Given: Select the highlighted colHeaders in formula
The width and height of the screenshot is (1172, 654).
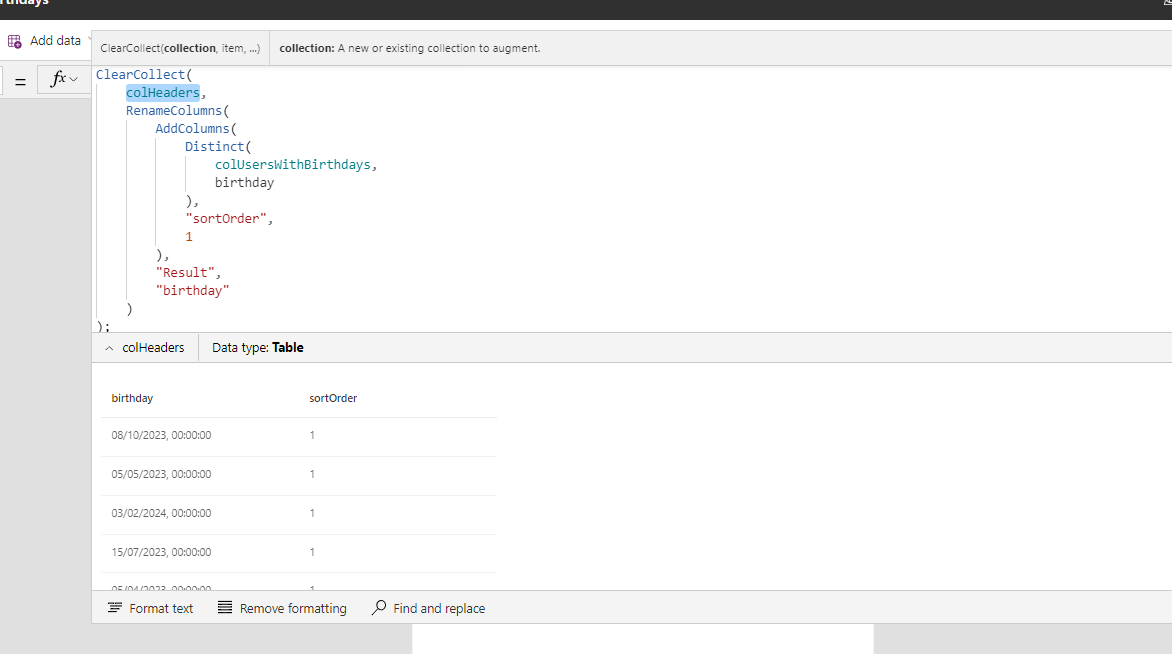Looking at the screenshot, I should (163, 93).
